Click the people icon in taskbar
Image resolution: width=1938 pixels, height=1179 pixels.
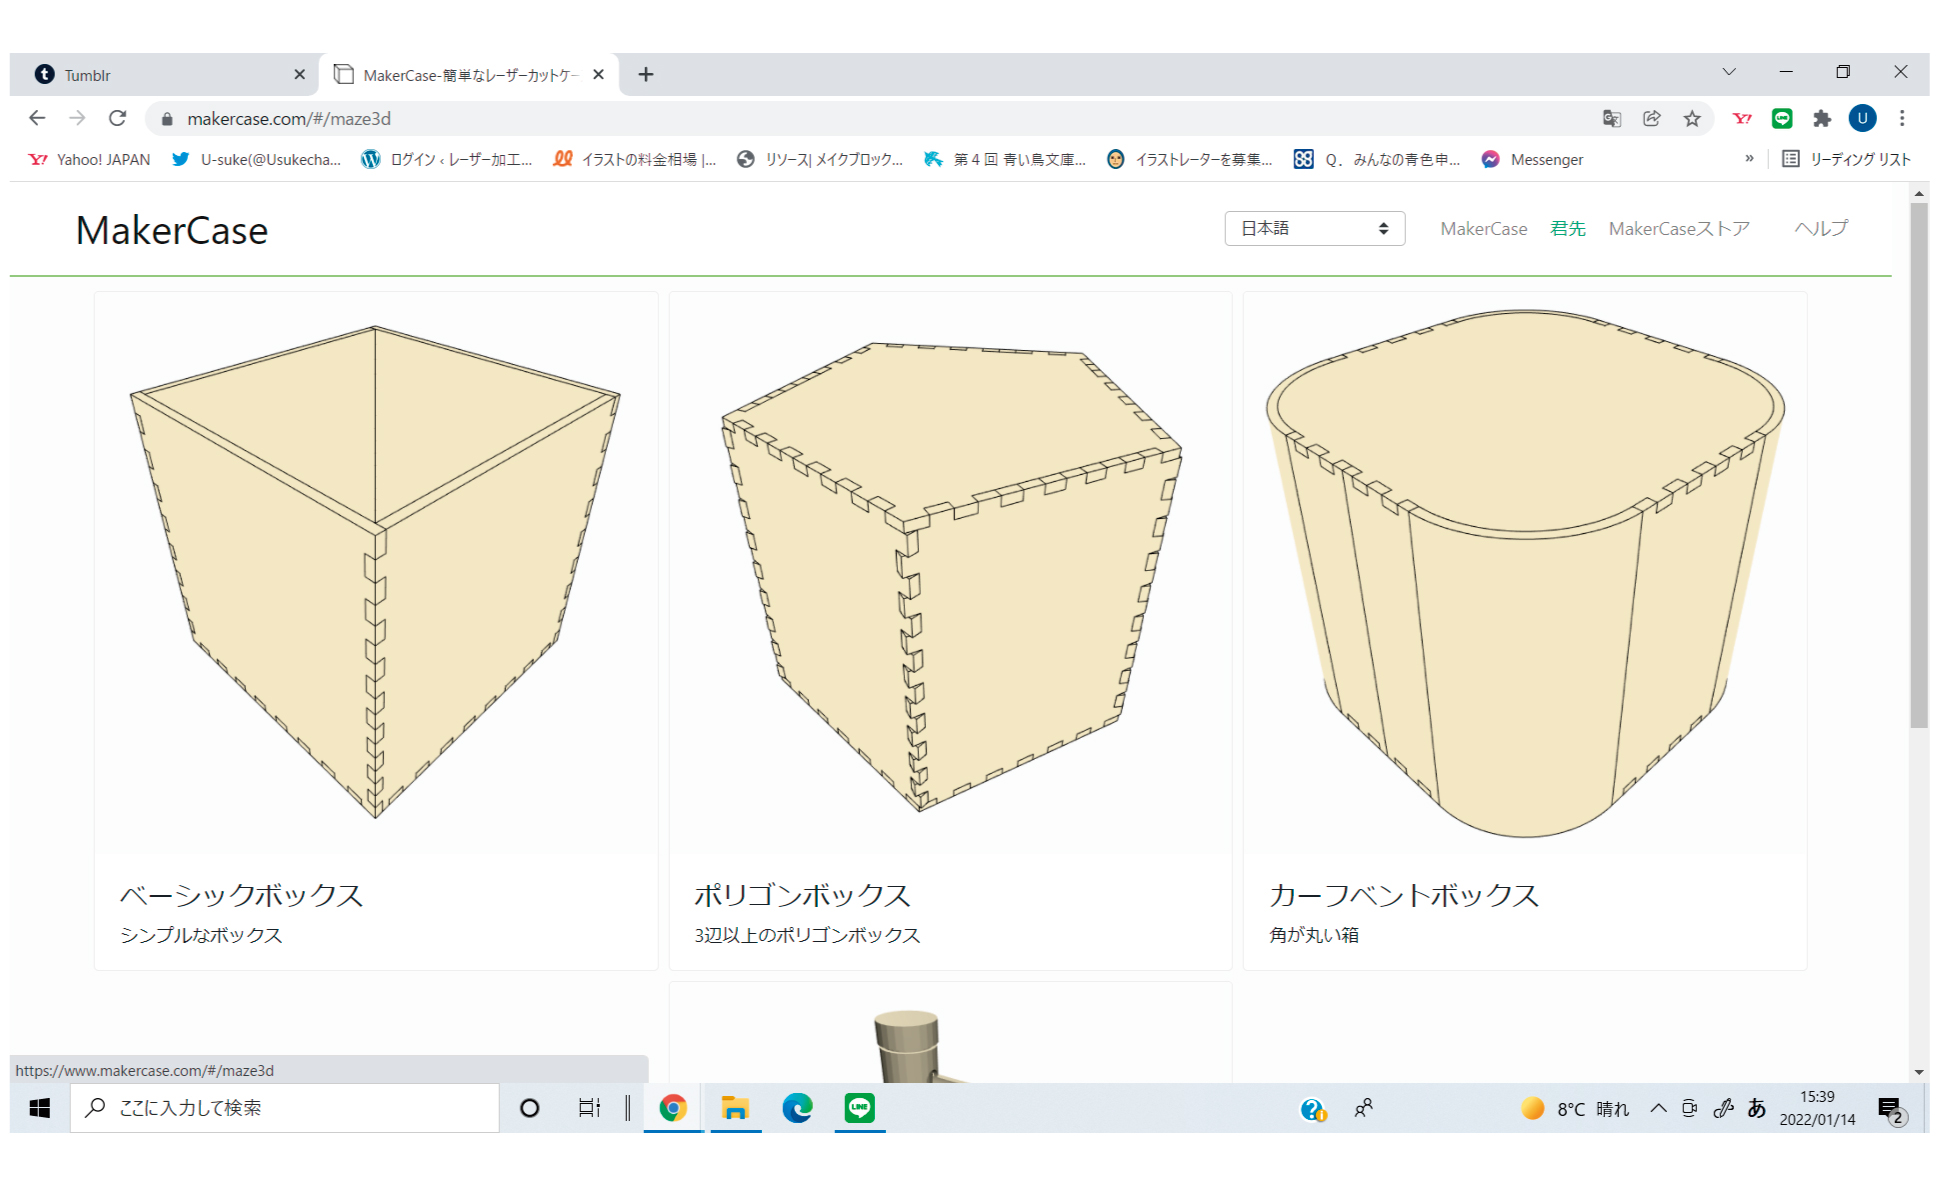click(x=1363, y=1108)
